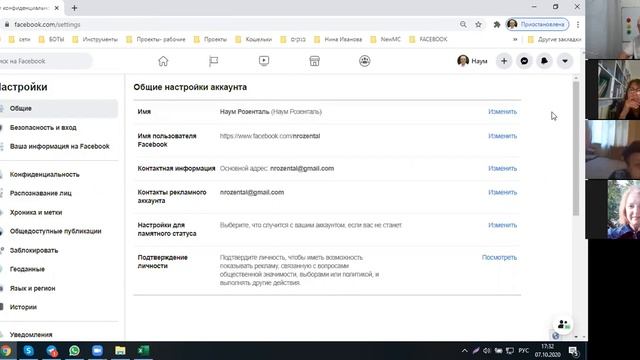Image resolution: width=640 pixels, height=360 pixels.
Task: Click Изменить in the Имя row
Action: pyautogui.click(x=502, y=111)
